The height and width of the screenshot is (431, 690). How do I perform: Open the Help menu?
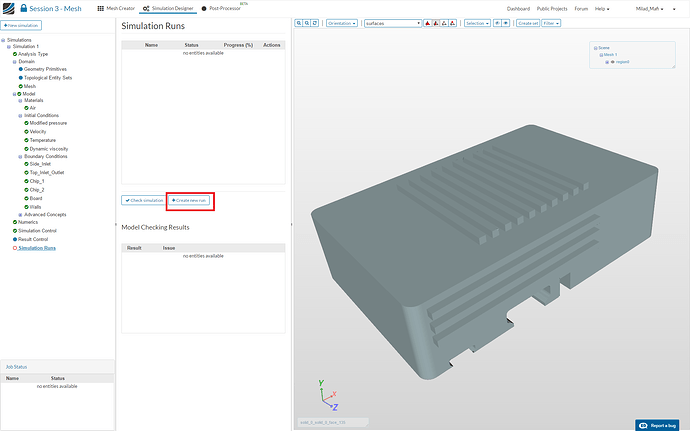(602, 9)
